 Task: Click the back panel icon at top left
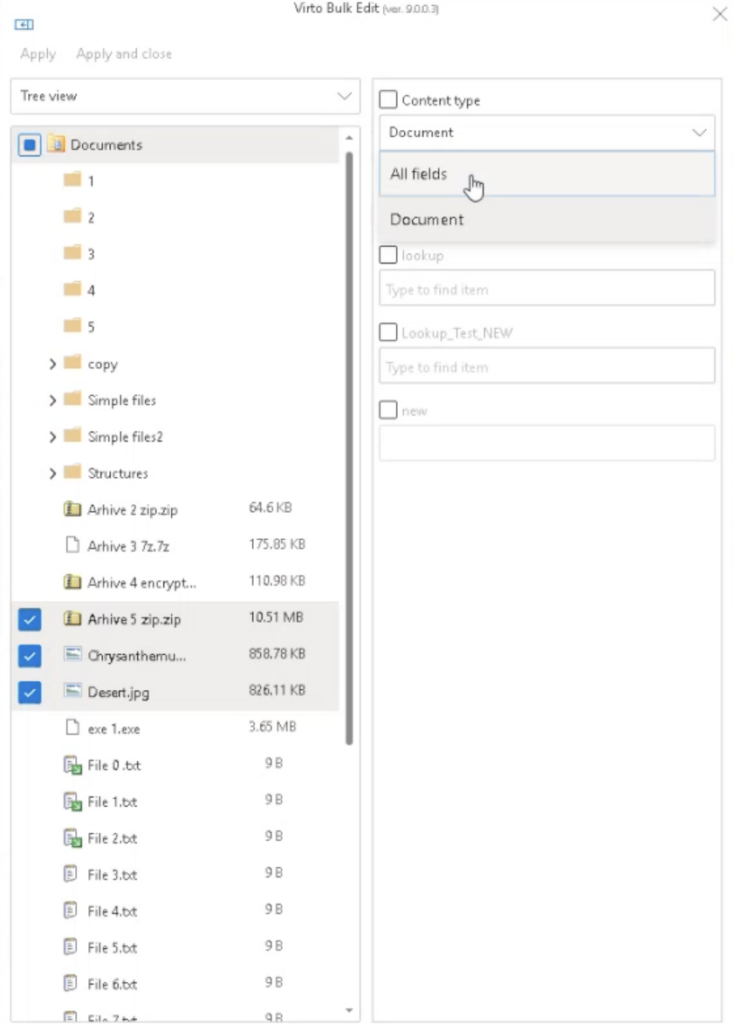[x=24, y=24]
